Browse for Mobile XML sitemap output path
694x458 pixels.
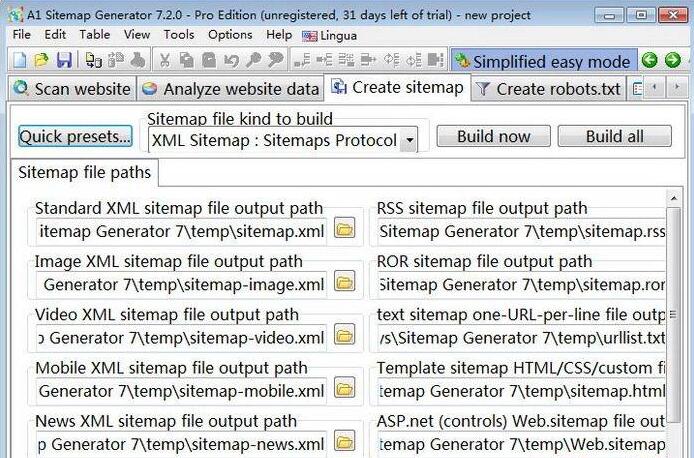tap(344, 388)
